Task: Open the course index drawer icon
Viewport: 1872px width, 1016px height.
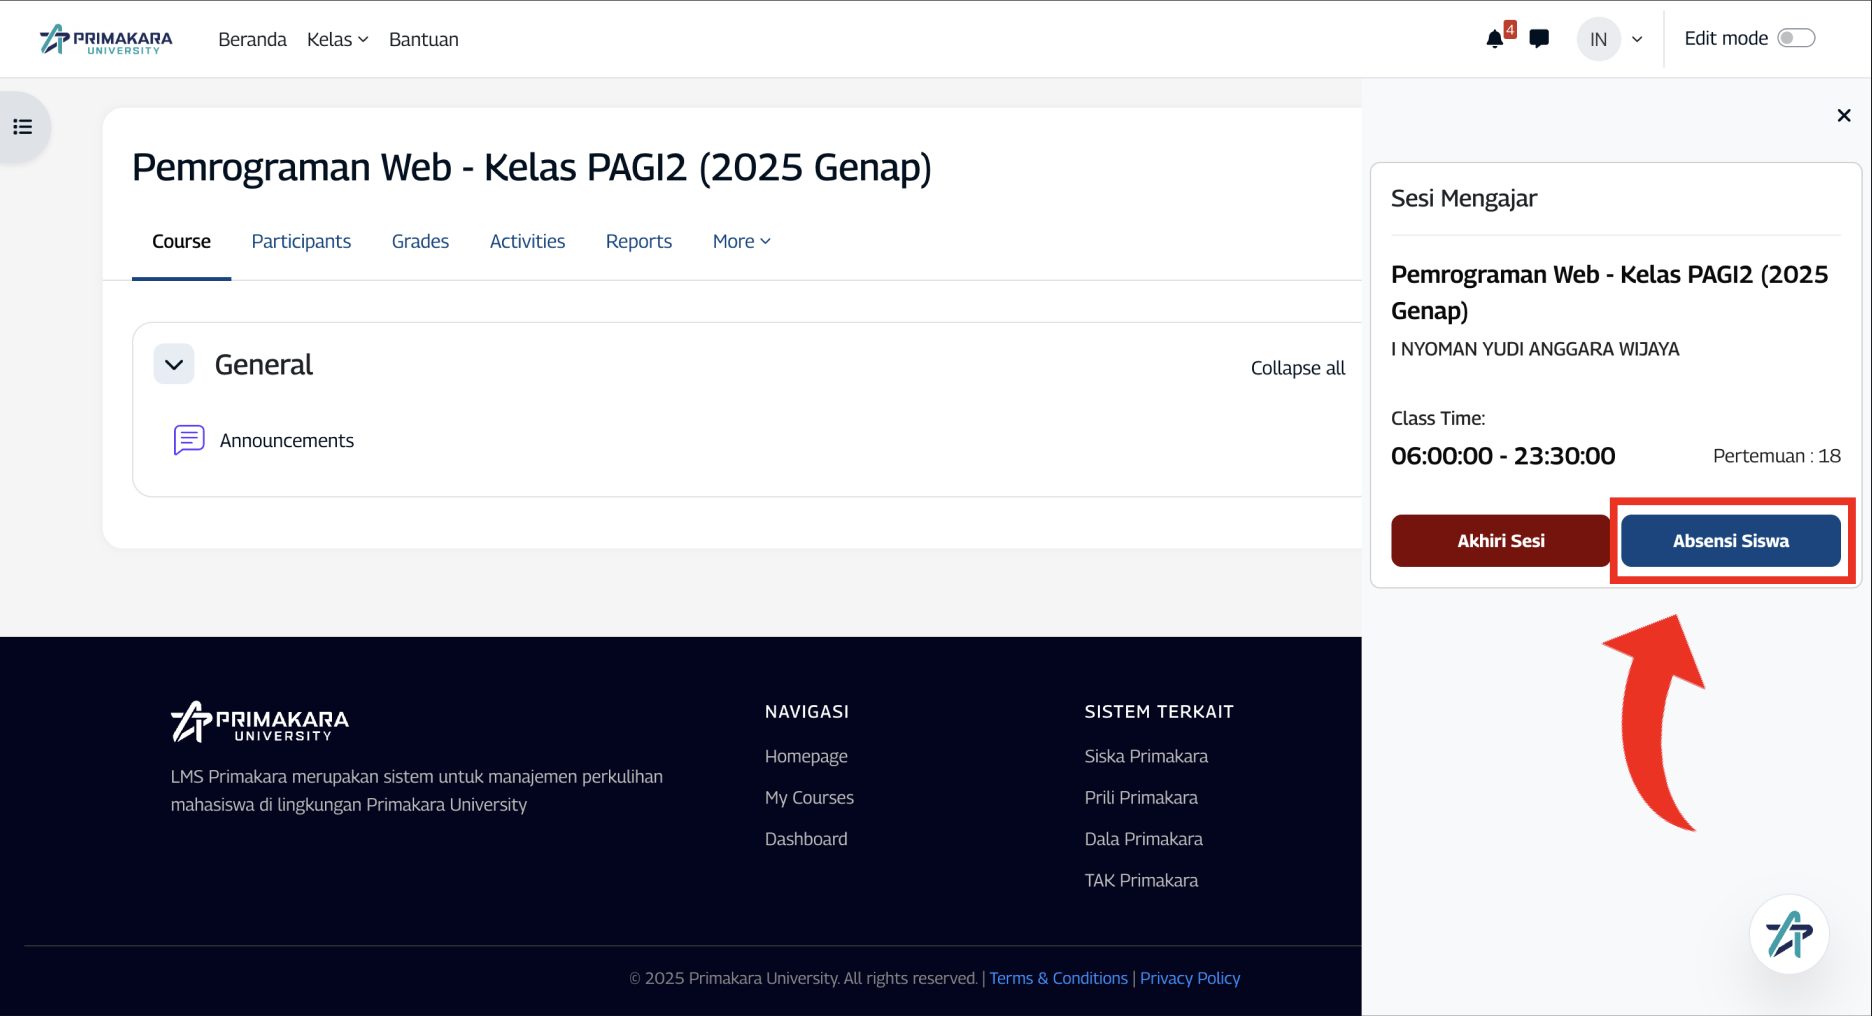Action: point(23,127)
